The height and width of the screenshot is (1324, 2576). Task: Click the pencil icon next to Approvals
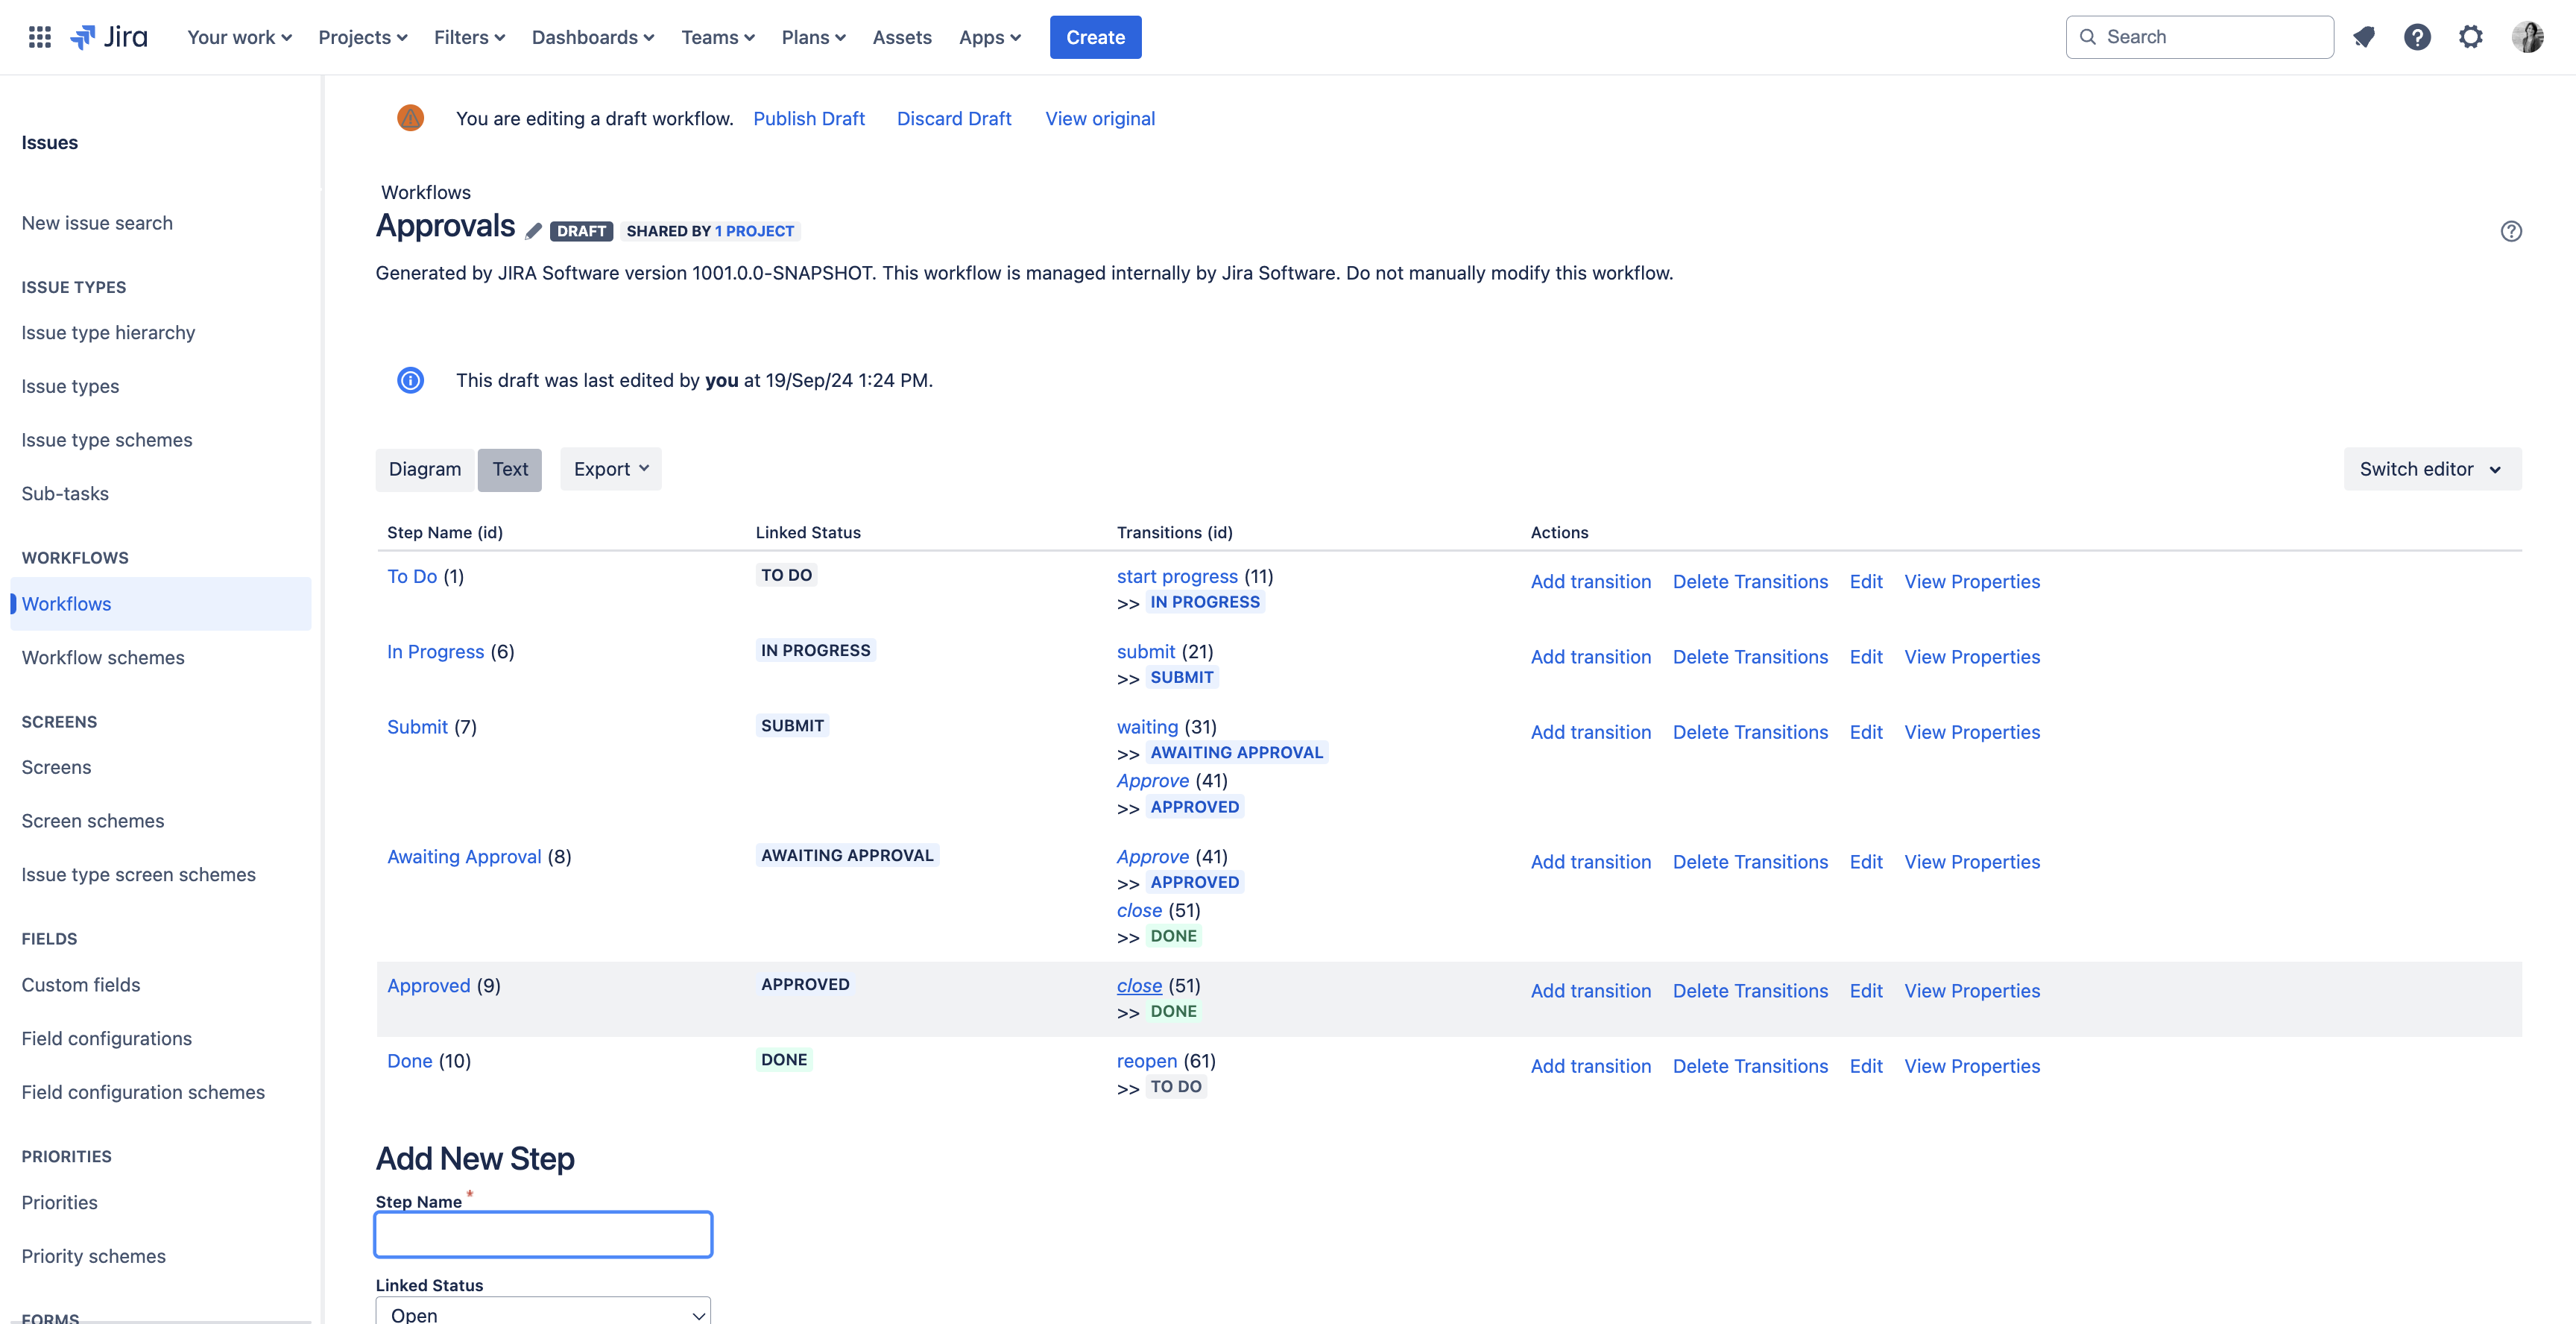coord(533,231)
